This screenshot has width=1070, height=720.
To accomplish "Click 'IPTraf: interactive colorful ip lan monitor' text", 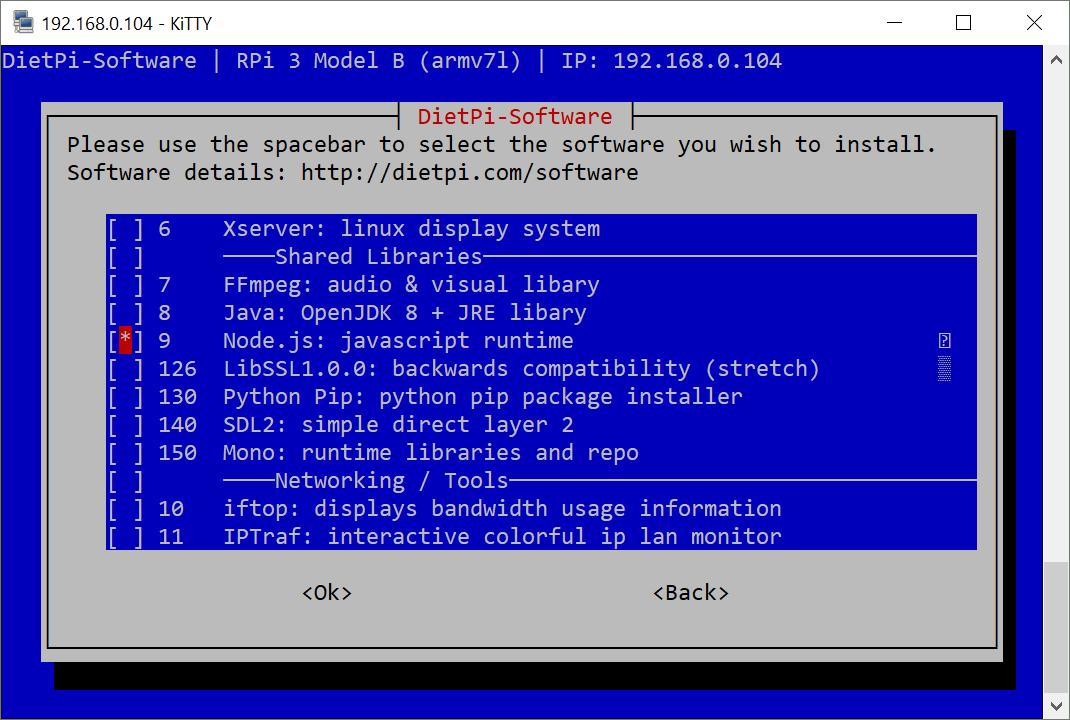I will point(502,536).
